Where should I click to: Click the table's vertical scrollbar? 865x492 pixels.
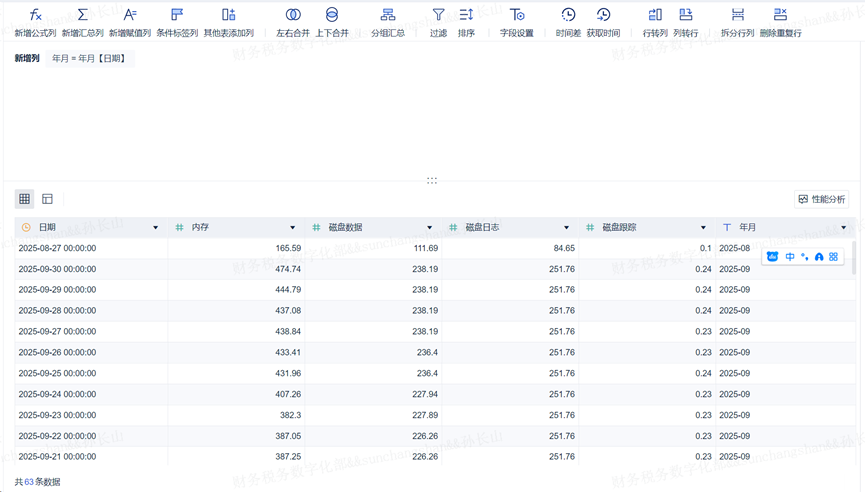click(x=853, y=256)
